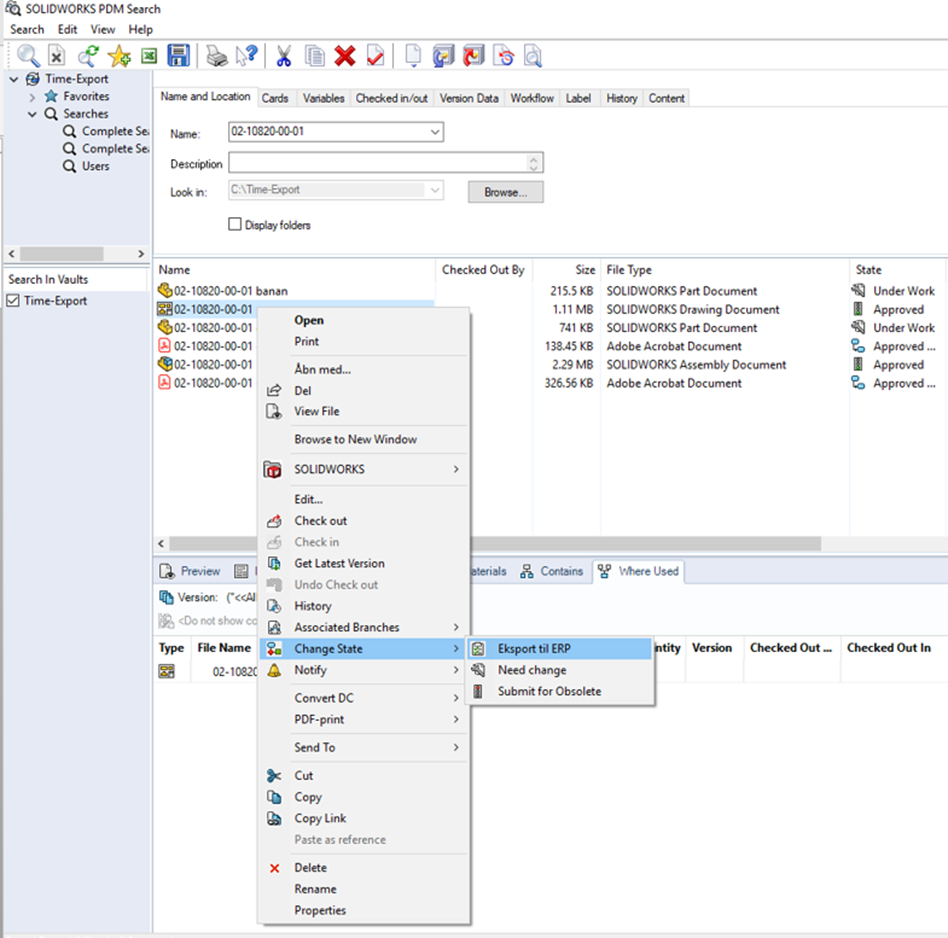The image size is (948, 938).
Task: Switch to the Preview tab in lower pane
Action: 190,571
